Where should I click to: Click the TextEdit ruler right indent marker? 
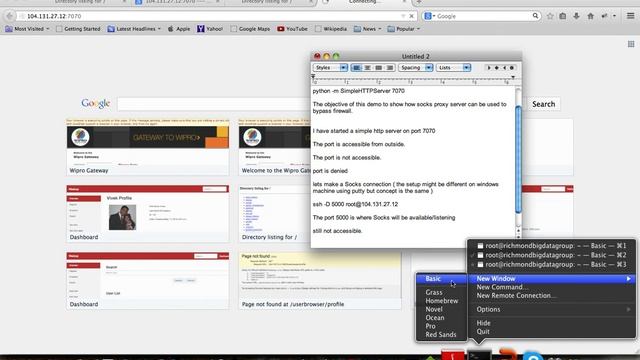(513, 77)
